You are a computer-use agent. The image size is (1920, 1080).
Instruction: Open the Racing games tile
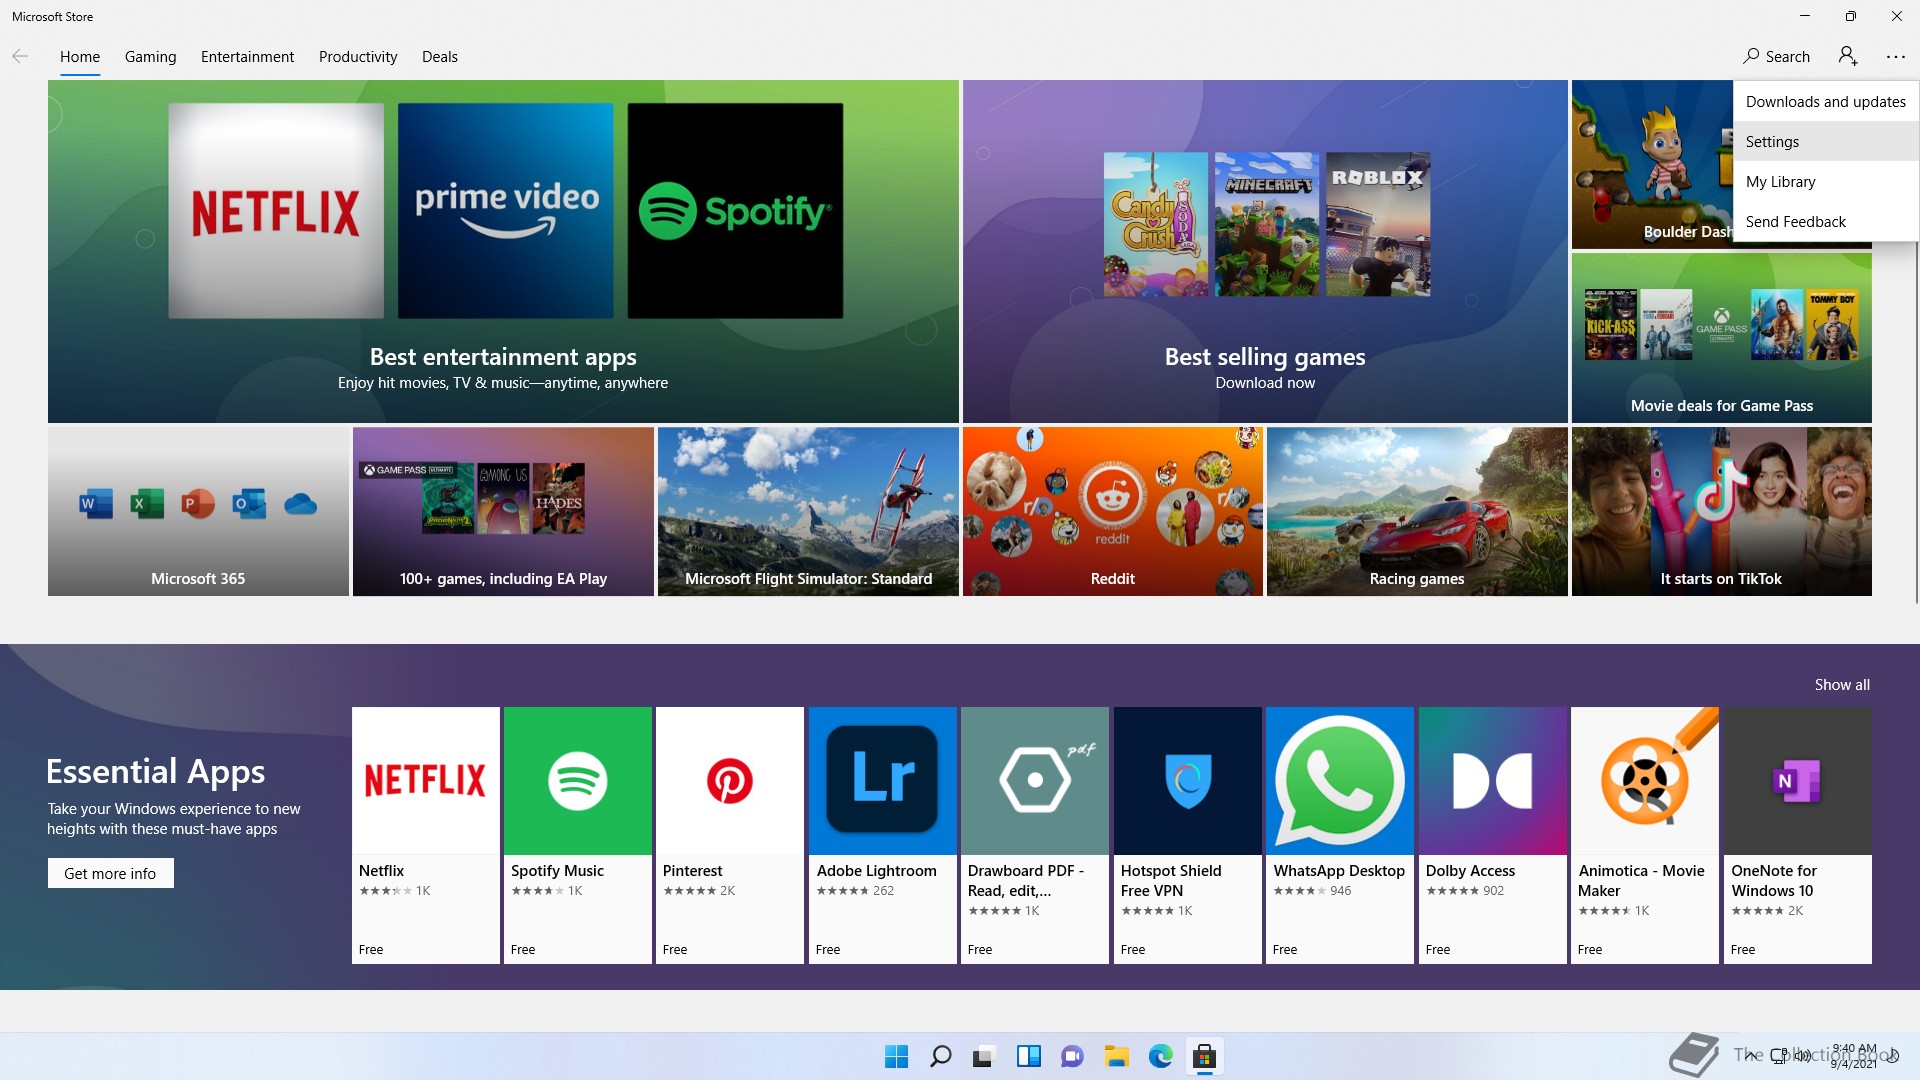point(1417,511)
